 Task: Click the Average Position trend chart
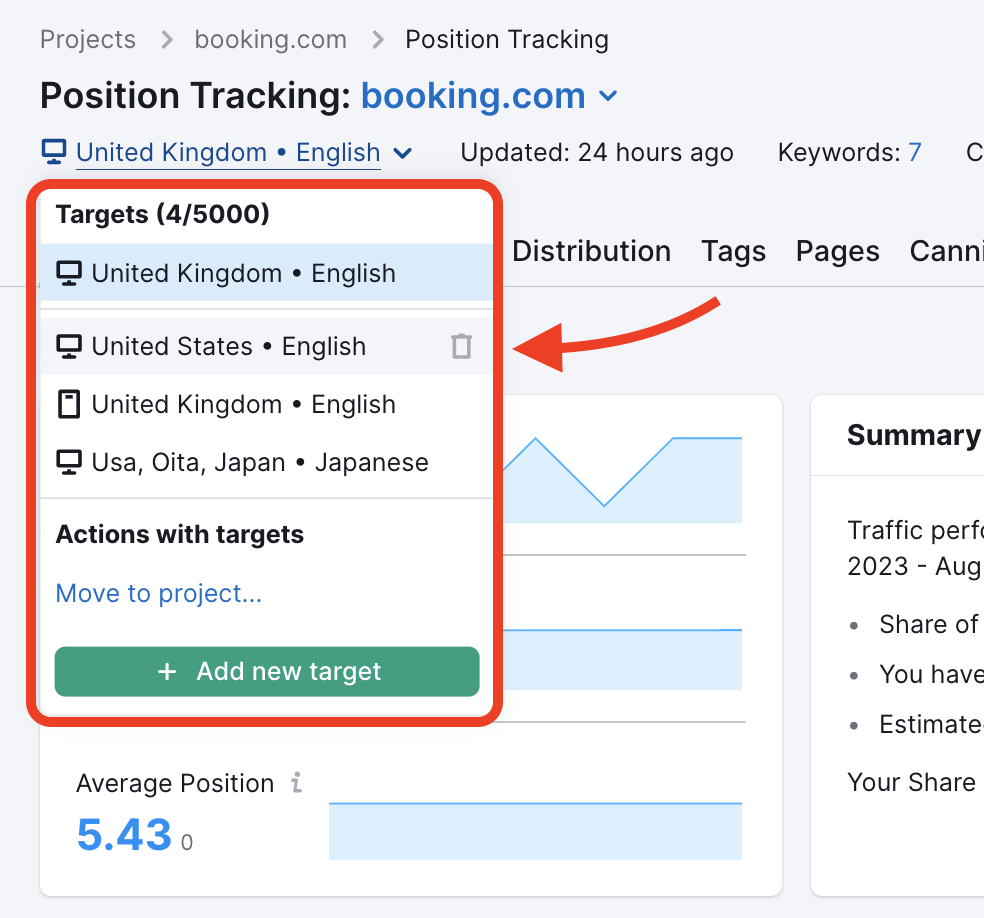coord(535,831)
